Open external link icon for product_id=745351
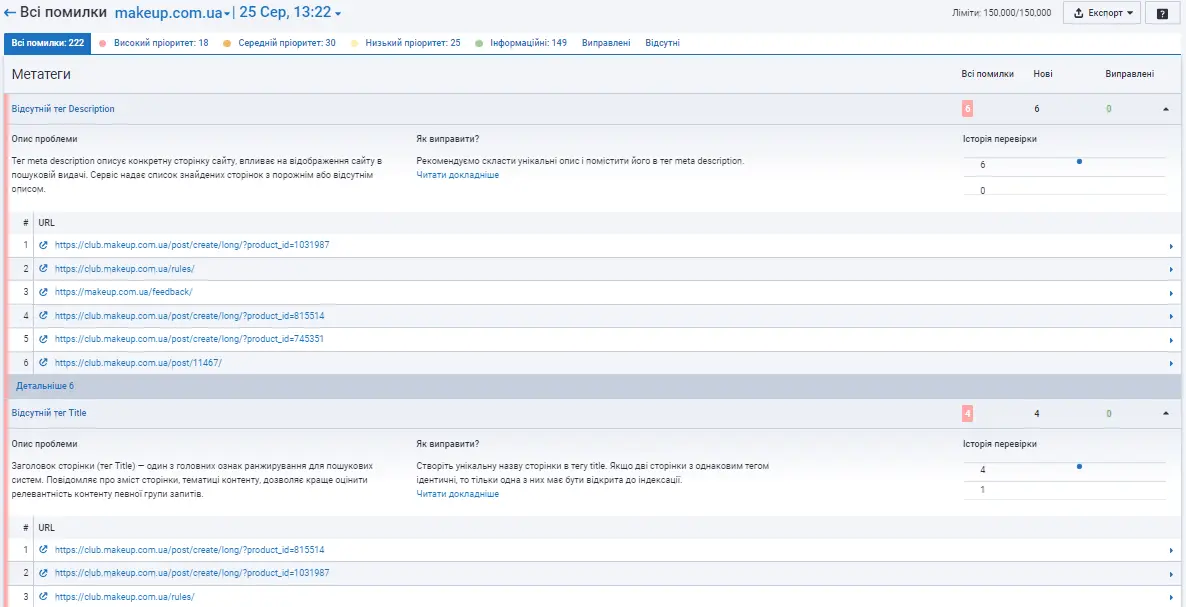1186x607 pixels. tap(43, 339)
